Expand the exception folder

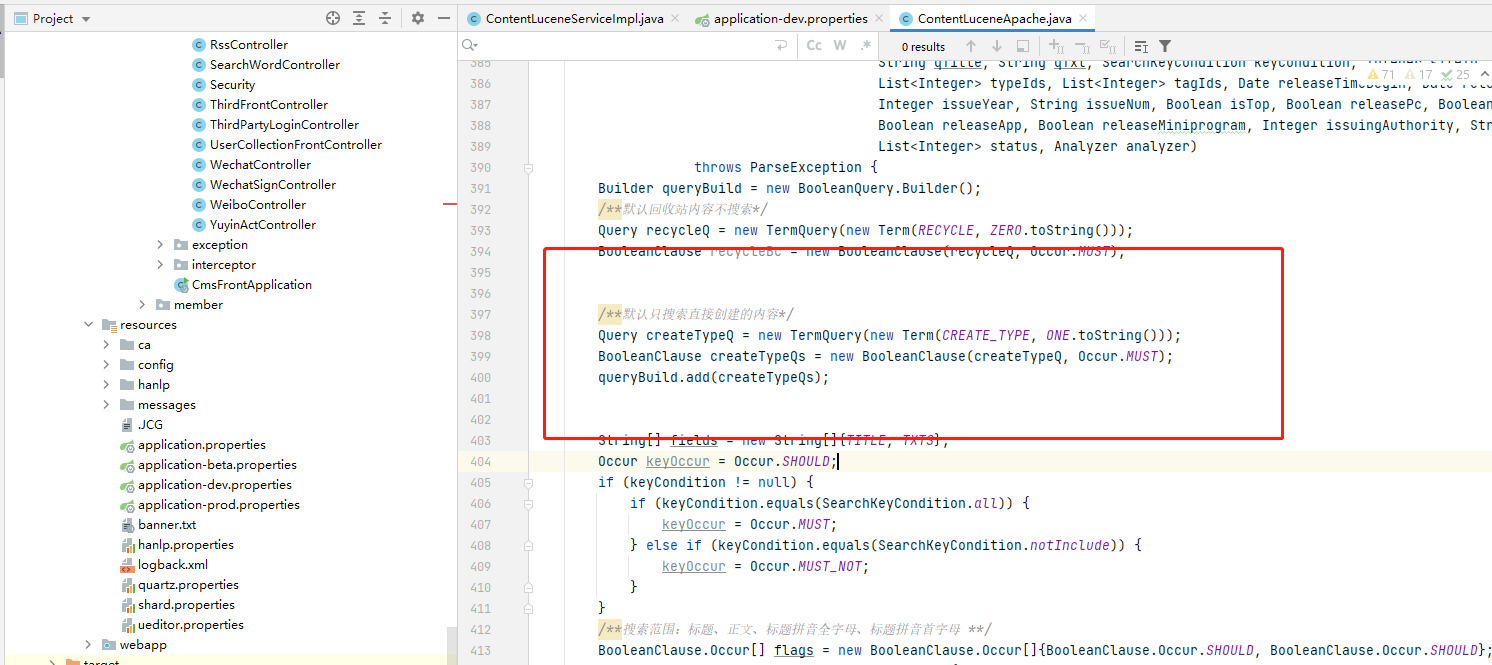tap(161, 245)
